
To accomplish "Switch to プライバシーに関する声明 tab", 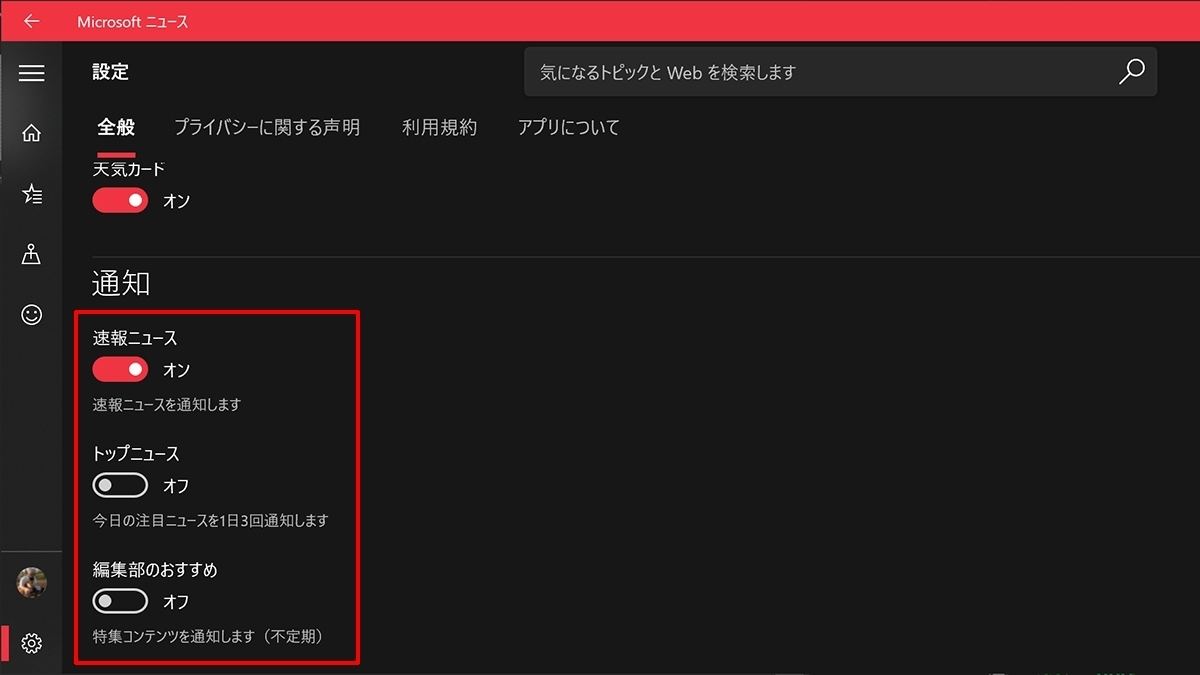I will [x=267, y=127].
